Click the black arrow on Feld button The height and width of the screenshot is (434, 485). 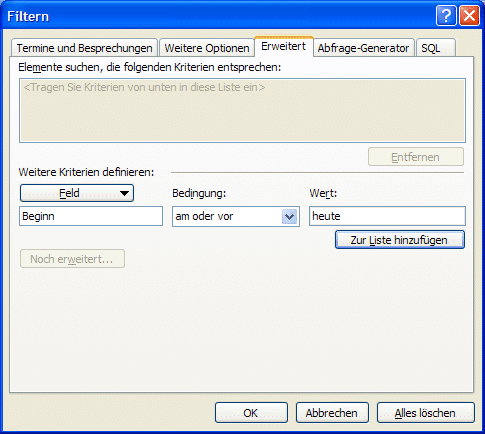pyautogui.click(x=124, y=193)
